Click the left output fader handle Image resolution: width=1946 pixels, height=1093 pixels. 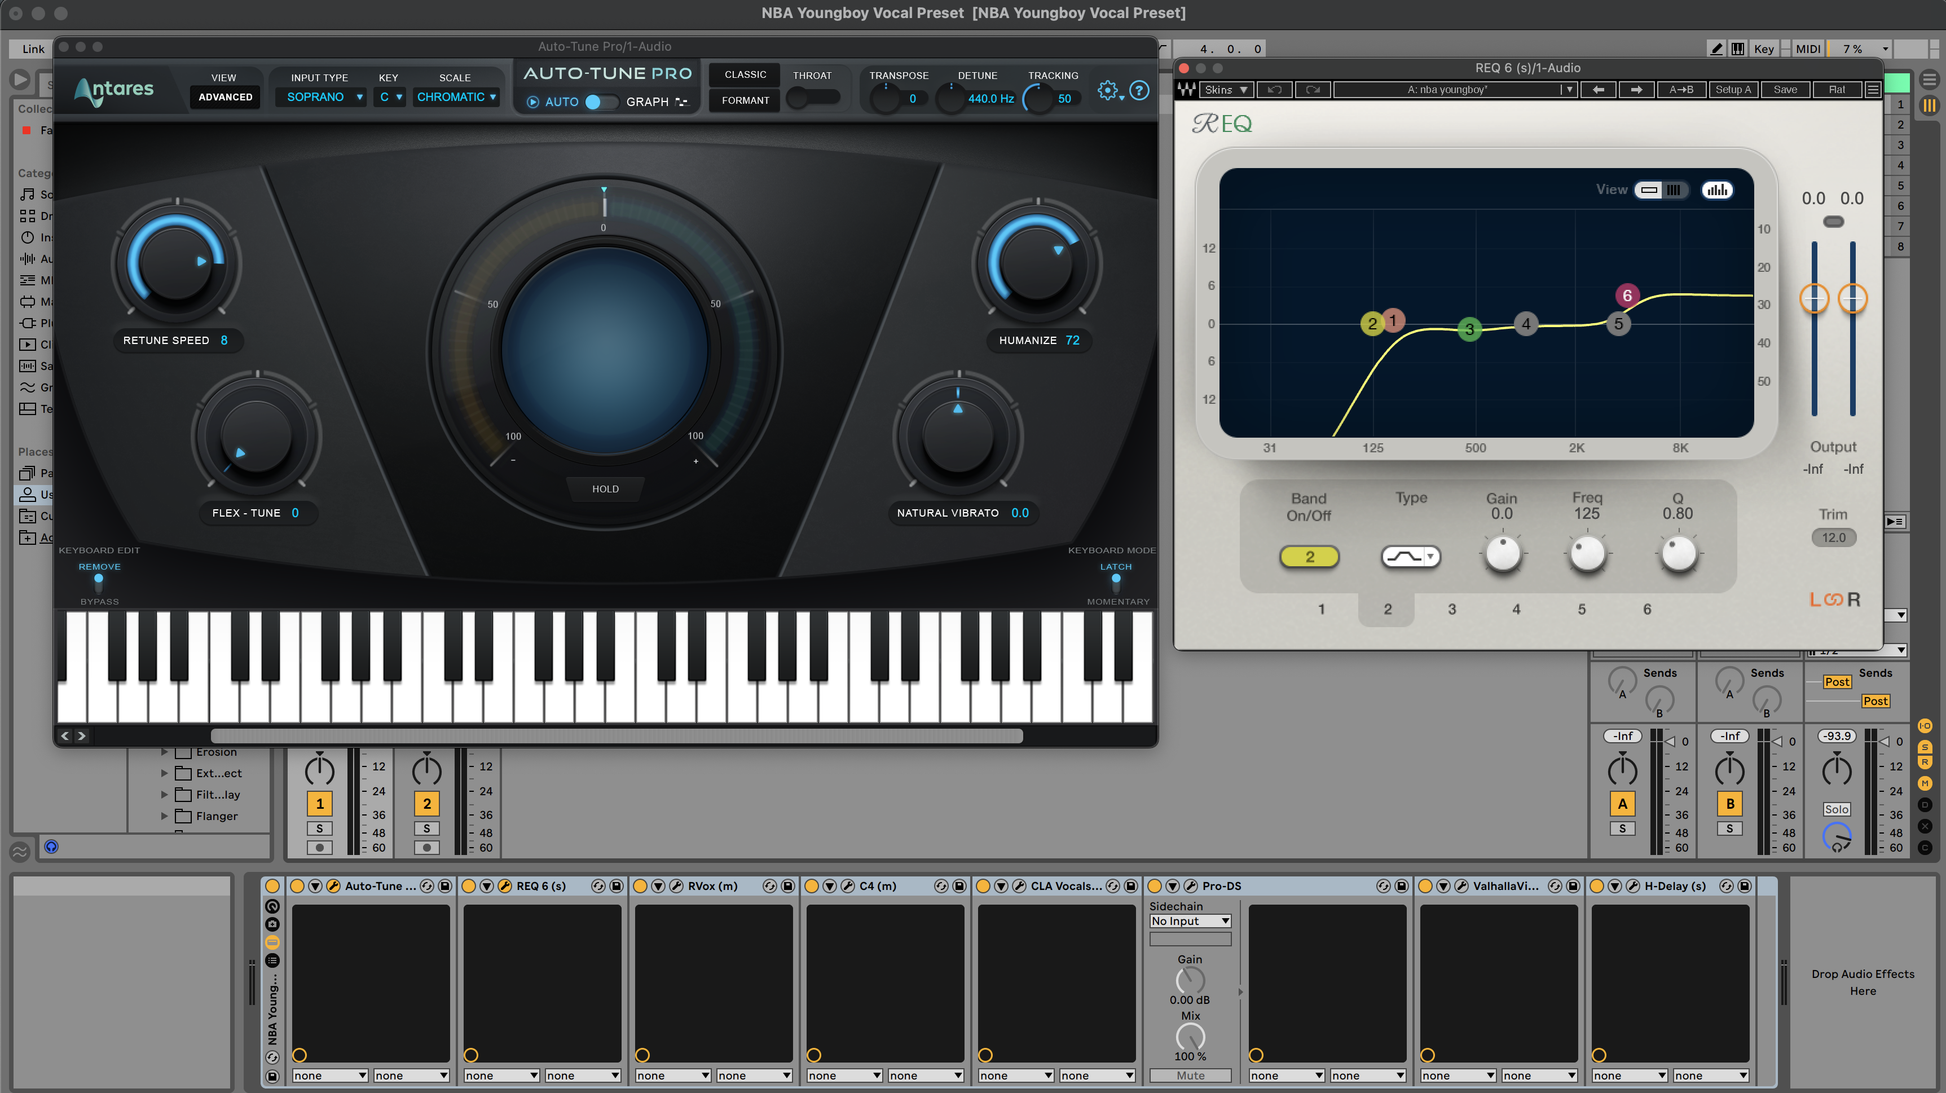(x=1814, y=298)
